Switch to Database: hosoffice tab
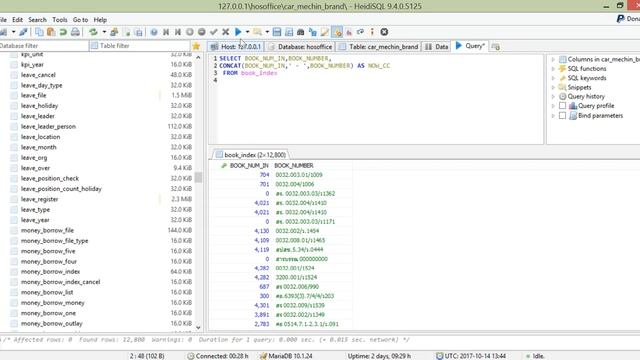 (x=300, y=47)
